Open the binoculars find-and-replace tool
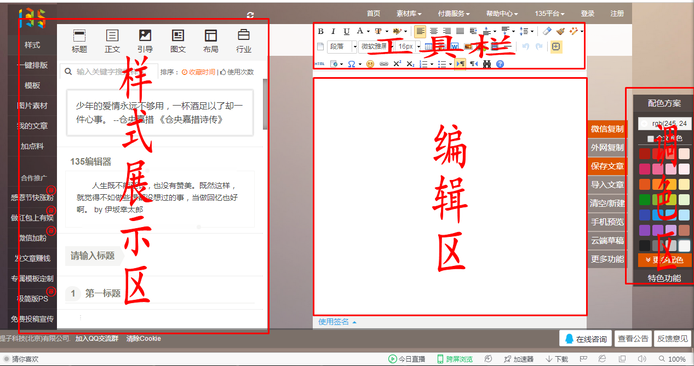The width and height of the screenshot is (694, 366). click(x=487, y=64)
